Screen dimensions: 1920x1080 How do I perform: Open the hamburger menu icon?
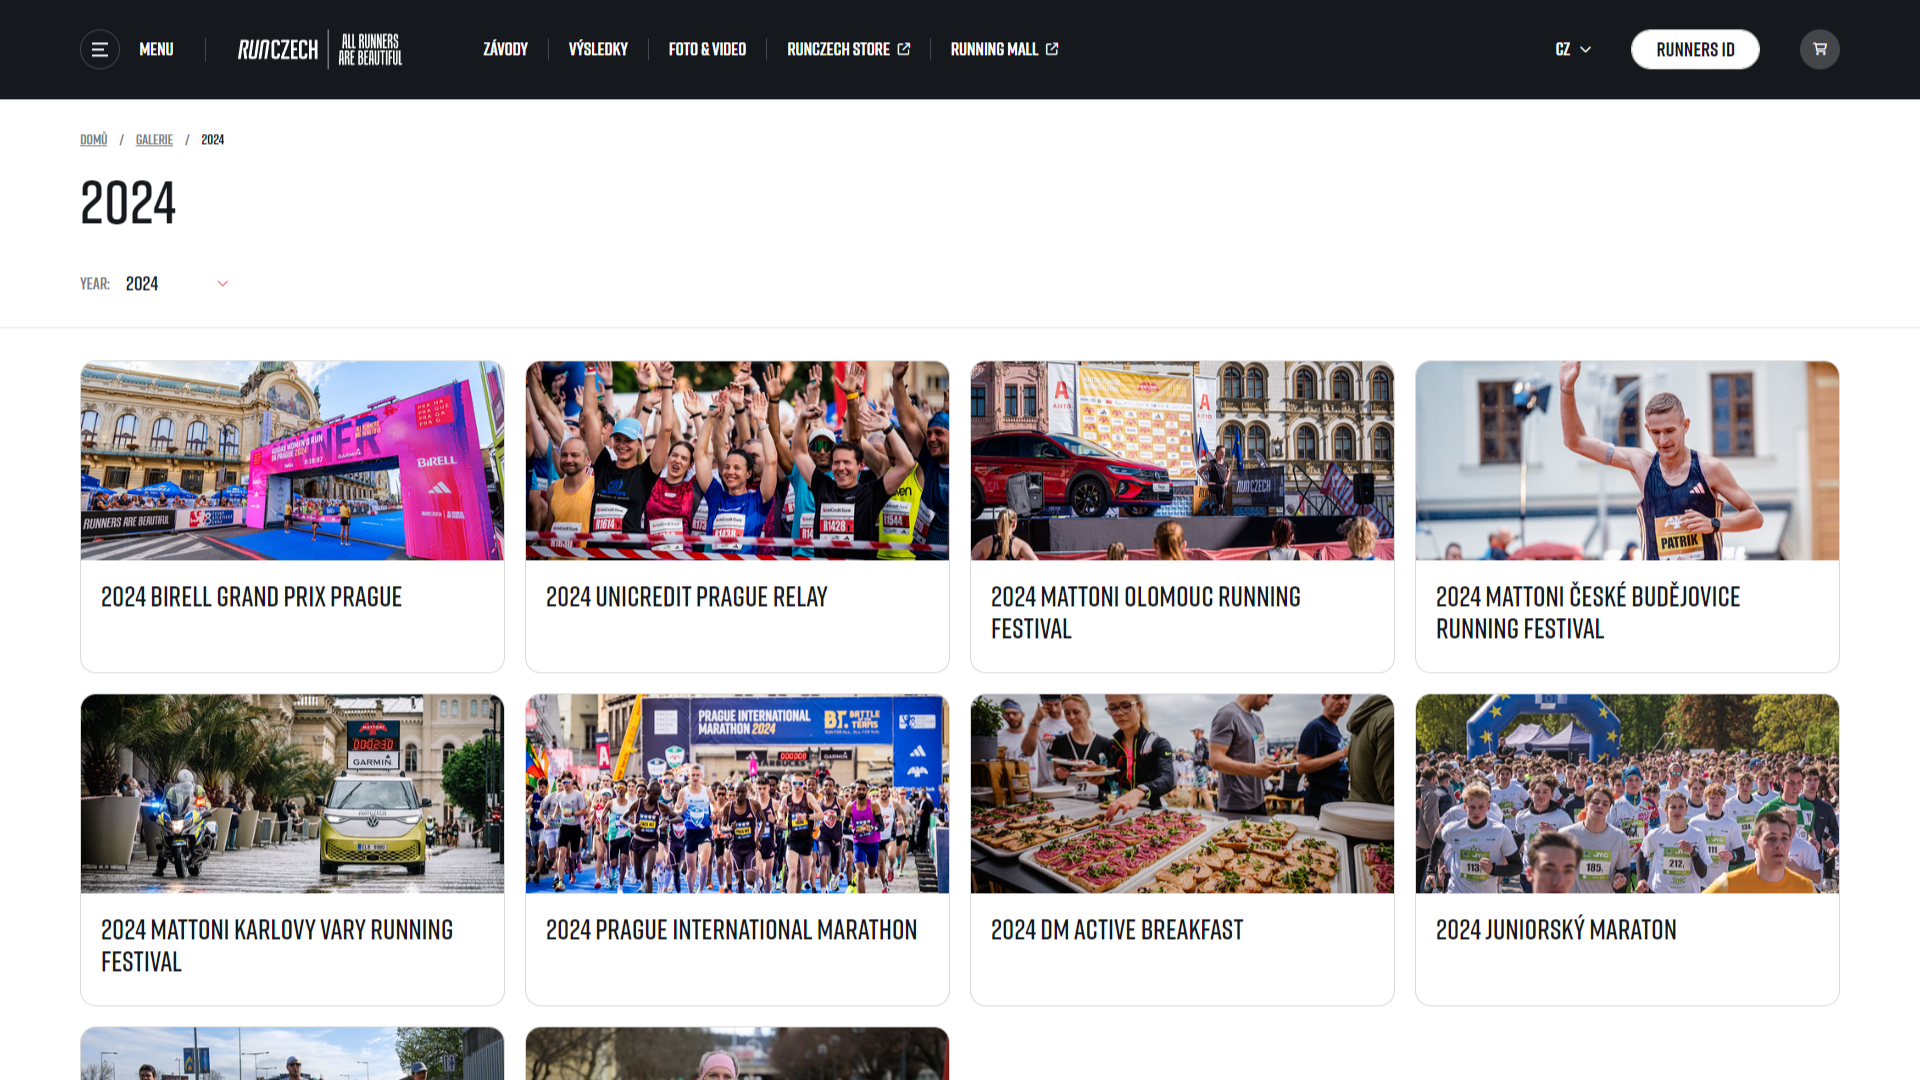click(x=100, y=49)
